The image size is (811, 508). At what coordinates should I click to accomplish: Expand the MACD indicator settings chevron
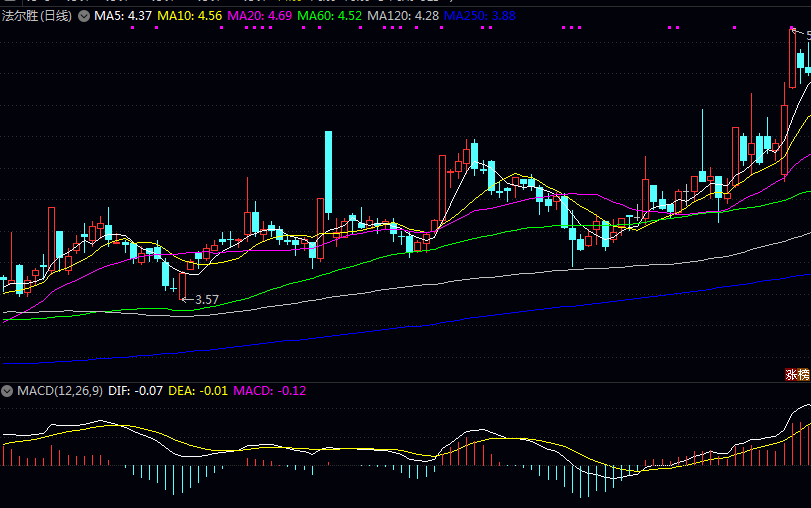pyautogui.click(x=7, y=391)
